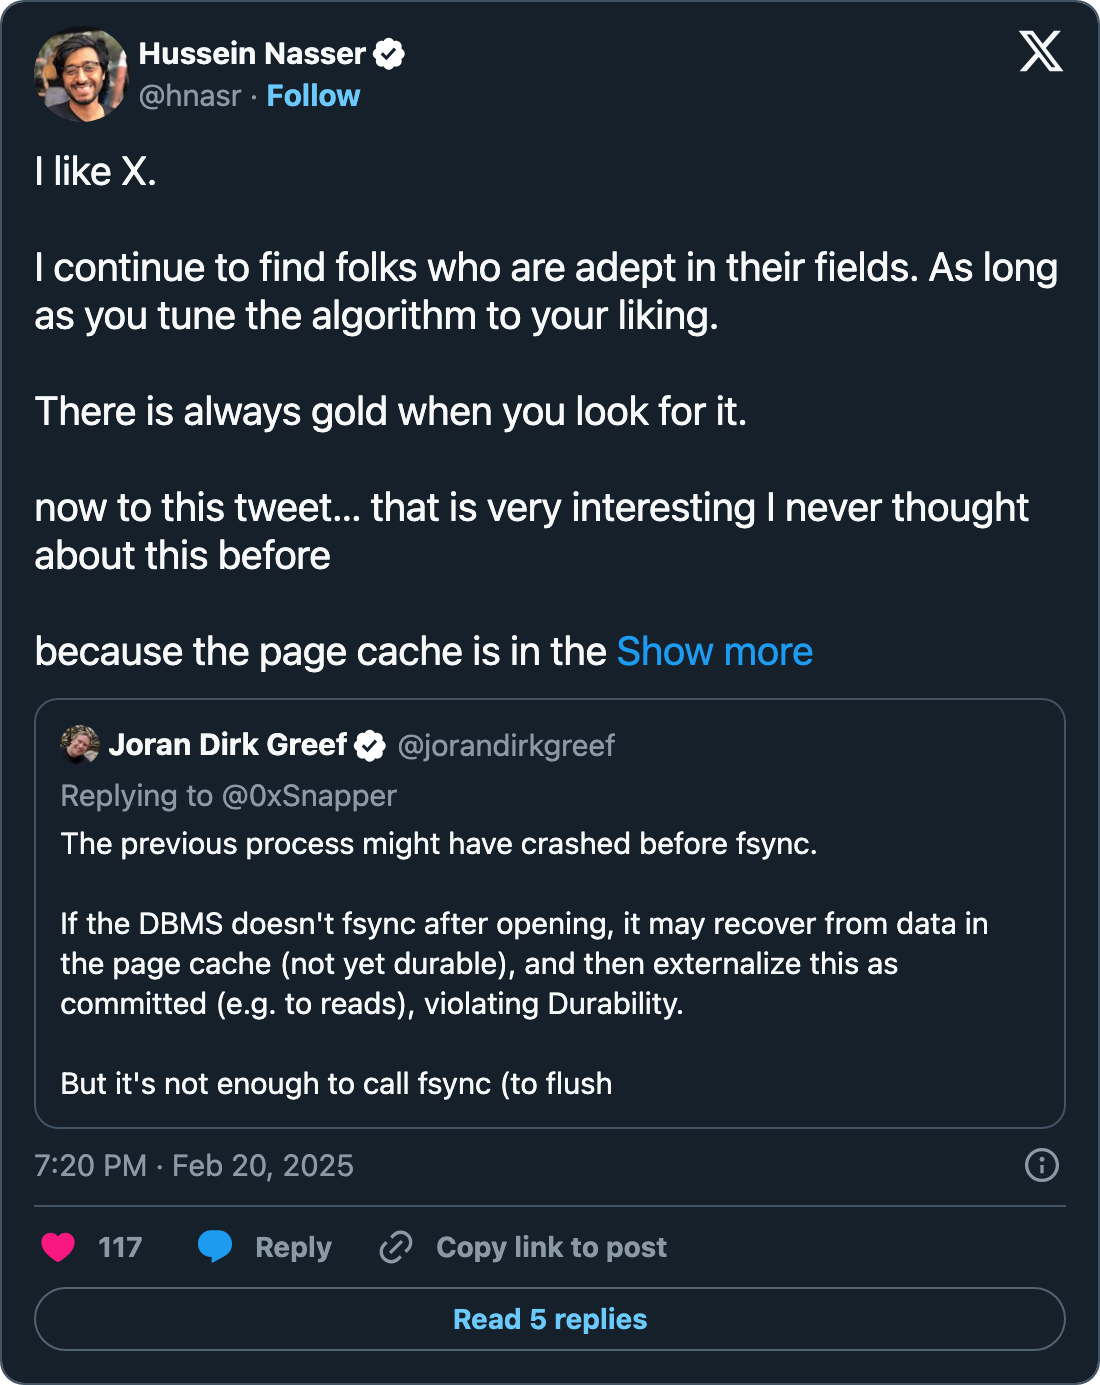Click the X logo icon
This screenshot has width=1100, height=1385.
[x=1040, y=51]
